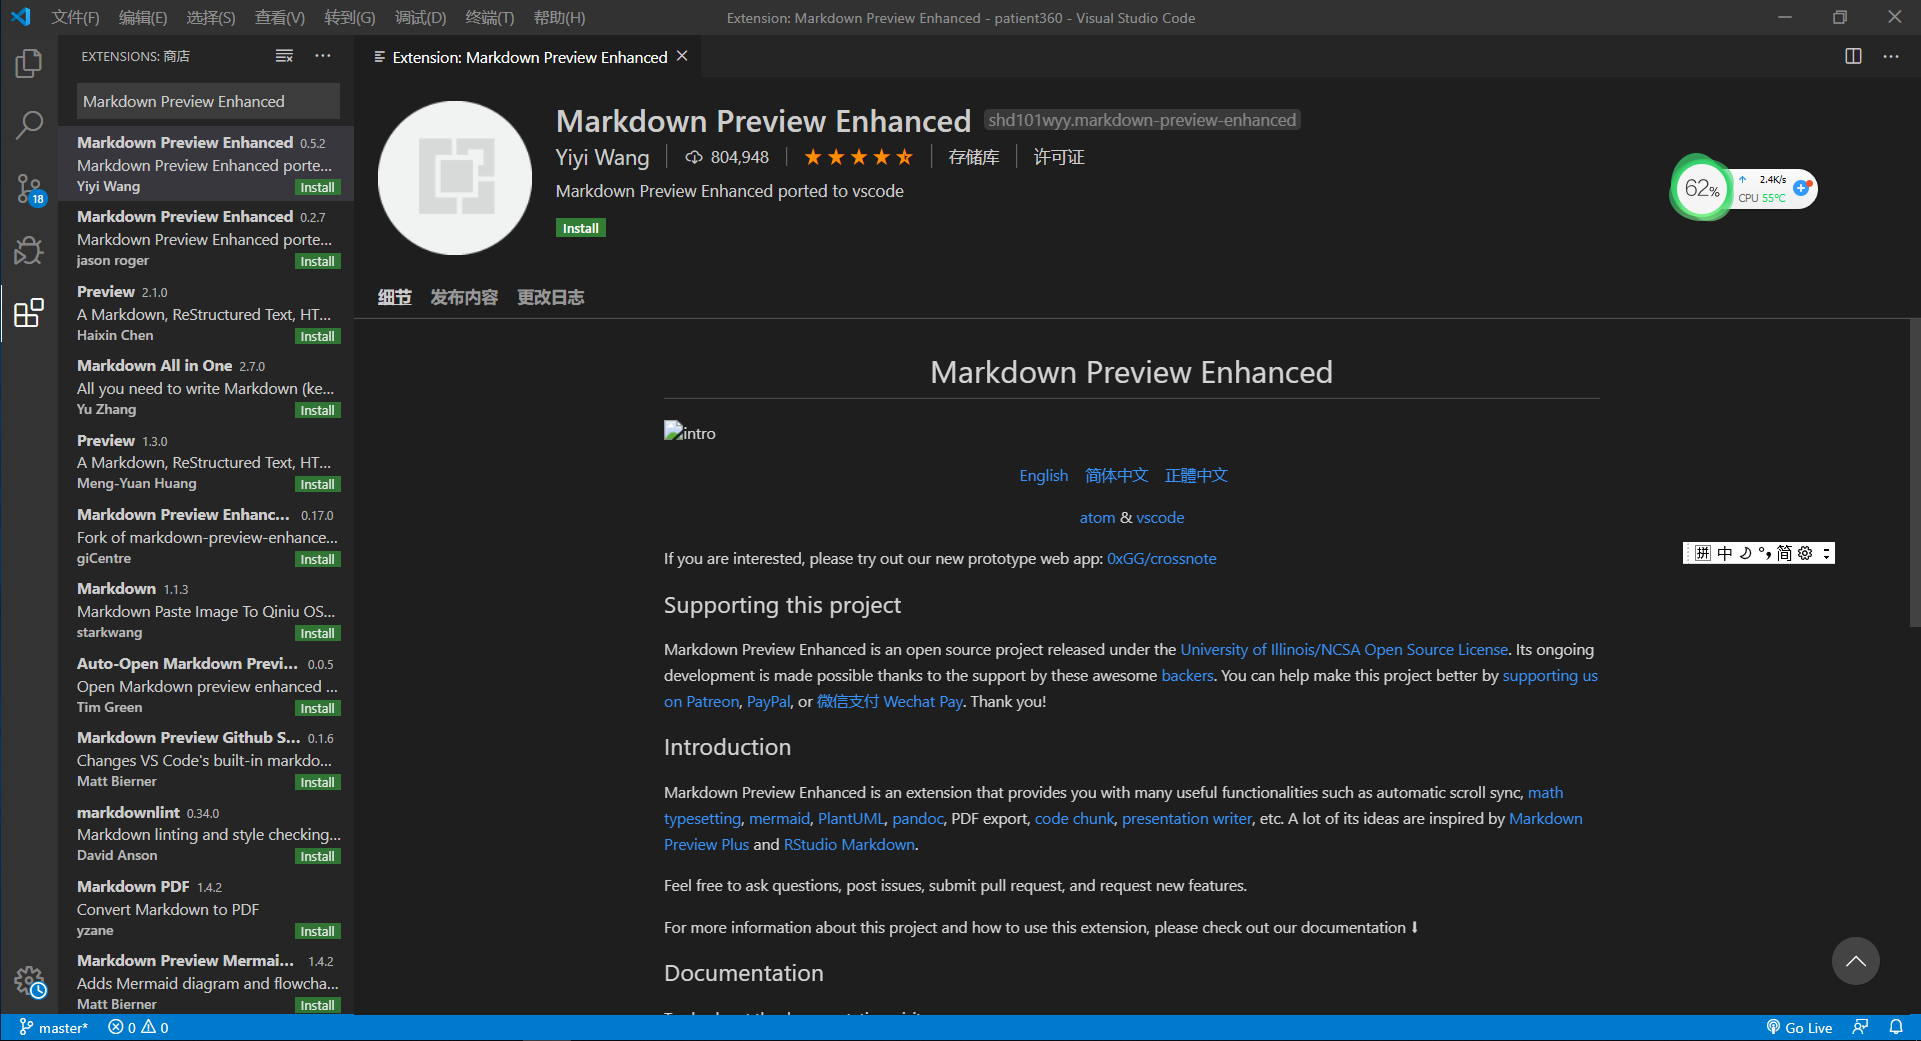Click the English language link

click(1043, 475)
